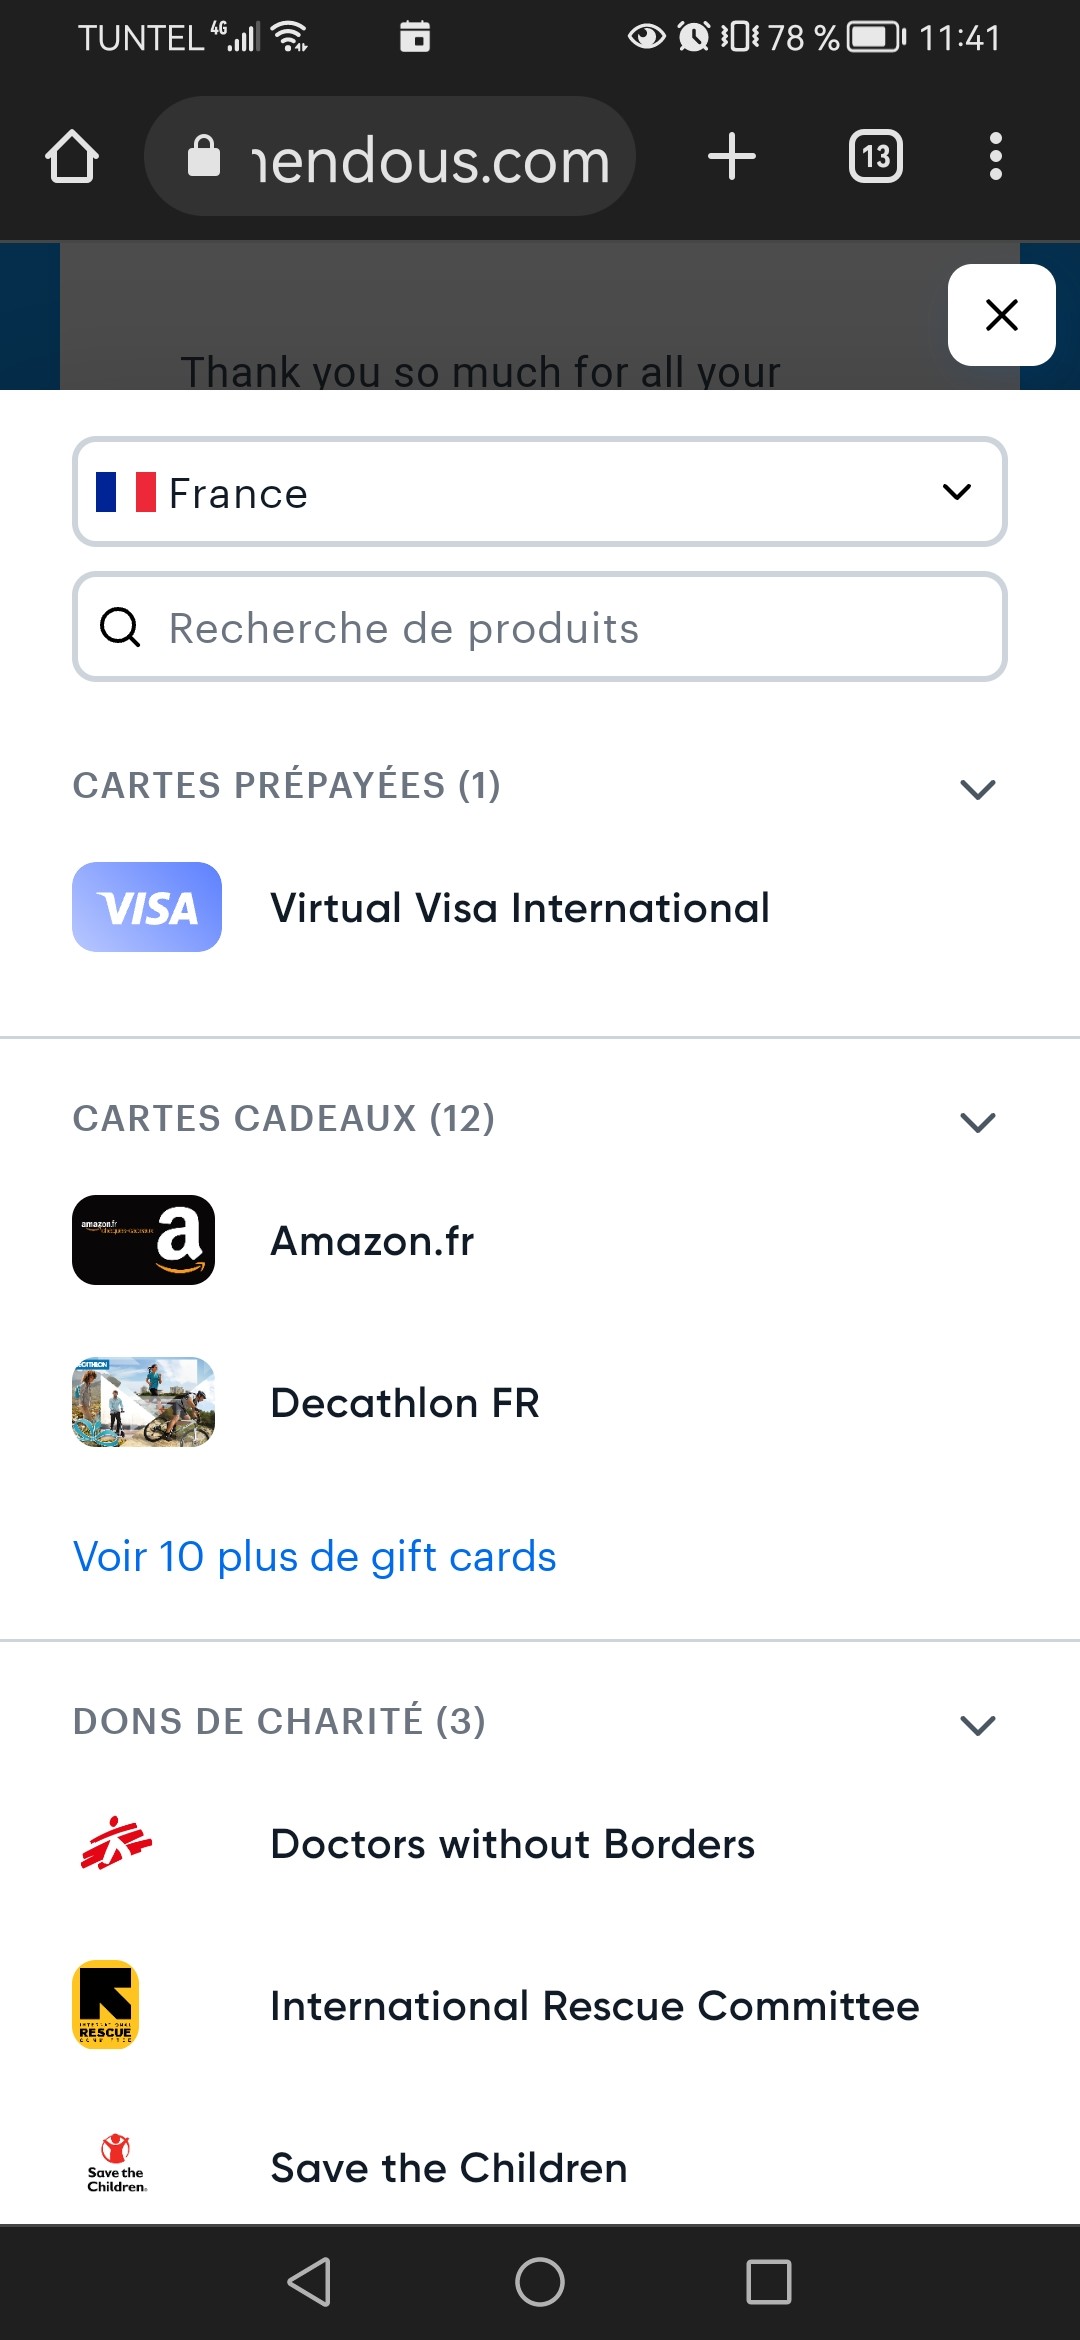Select the Decathlon FR gift card
Screen dimensions: 1080x2340
[405, 1403]
